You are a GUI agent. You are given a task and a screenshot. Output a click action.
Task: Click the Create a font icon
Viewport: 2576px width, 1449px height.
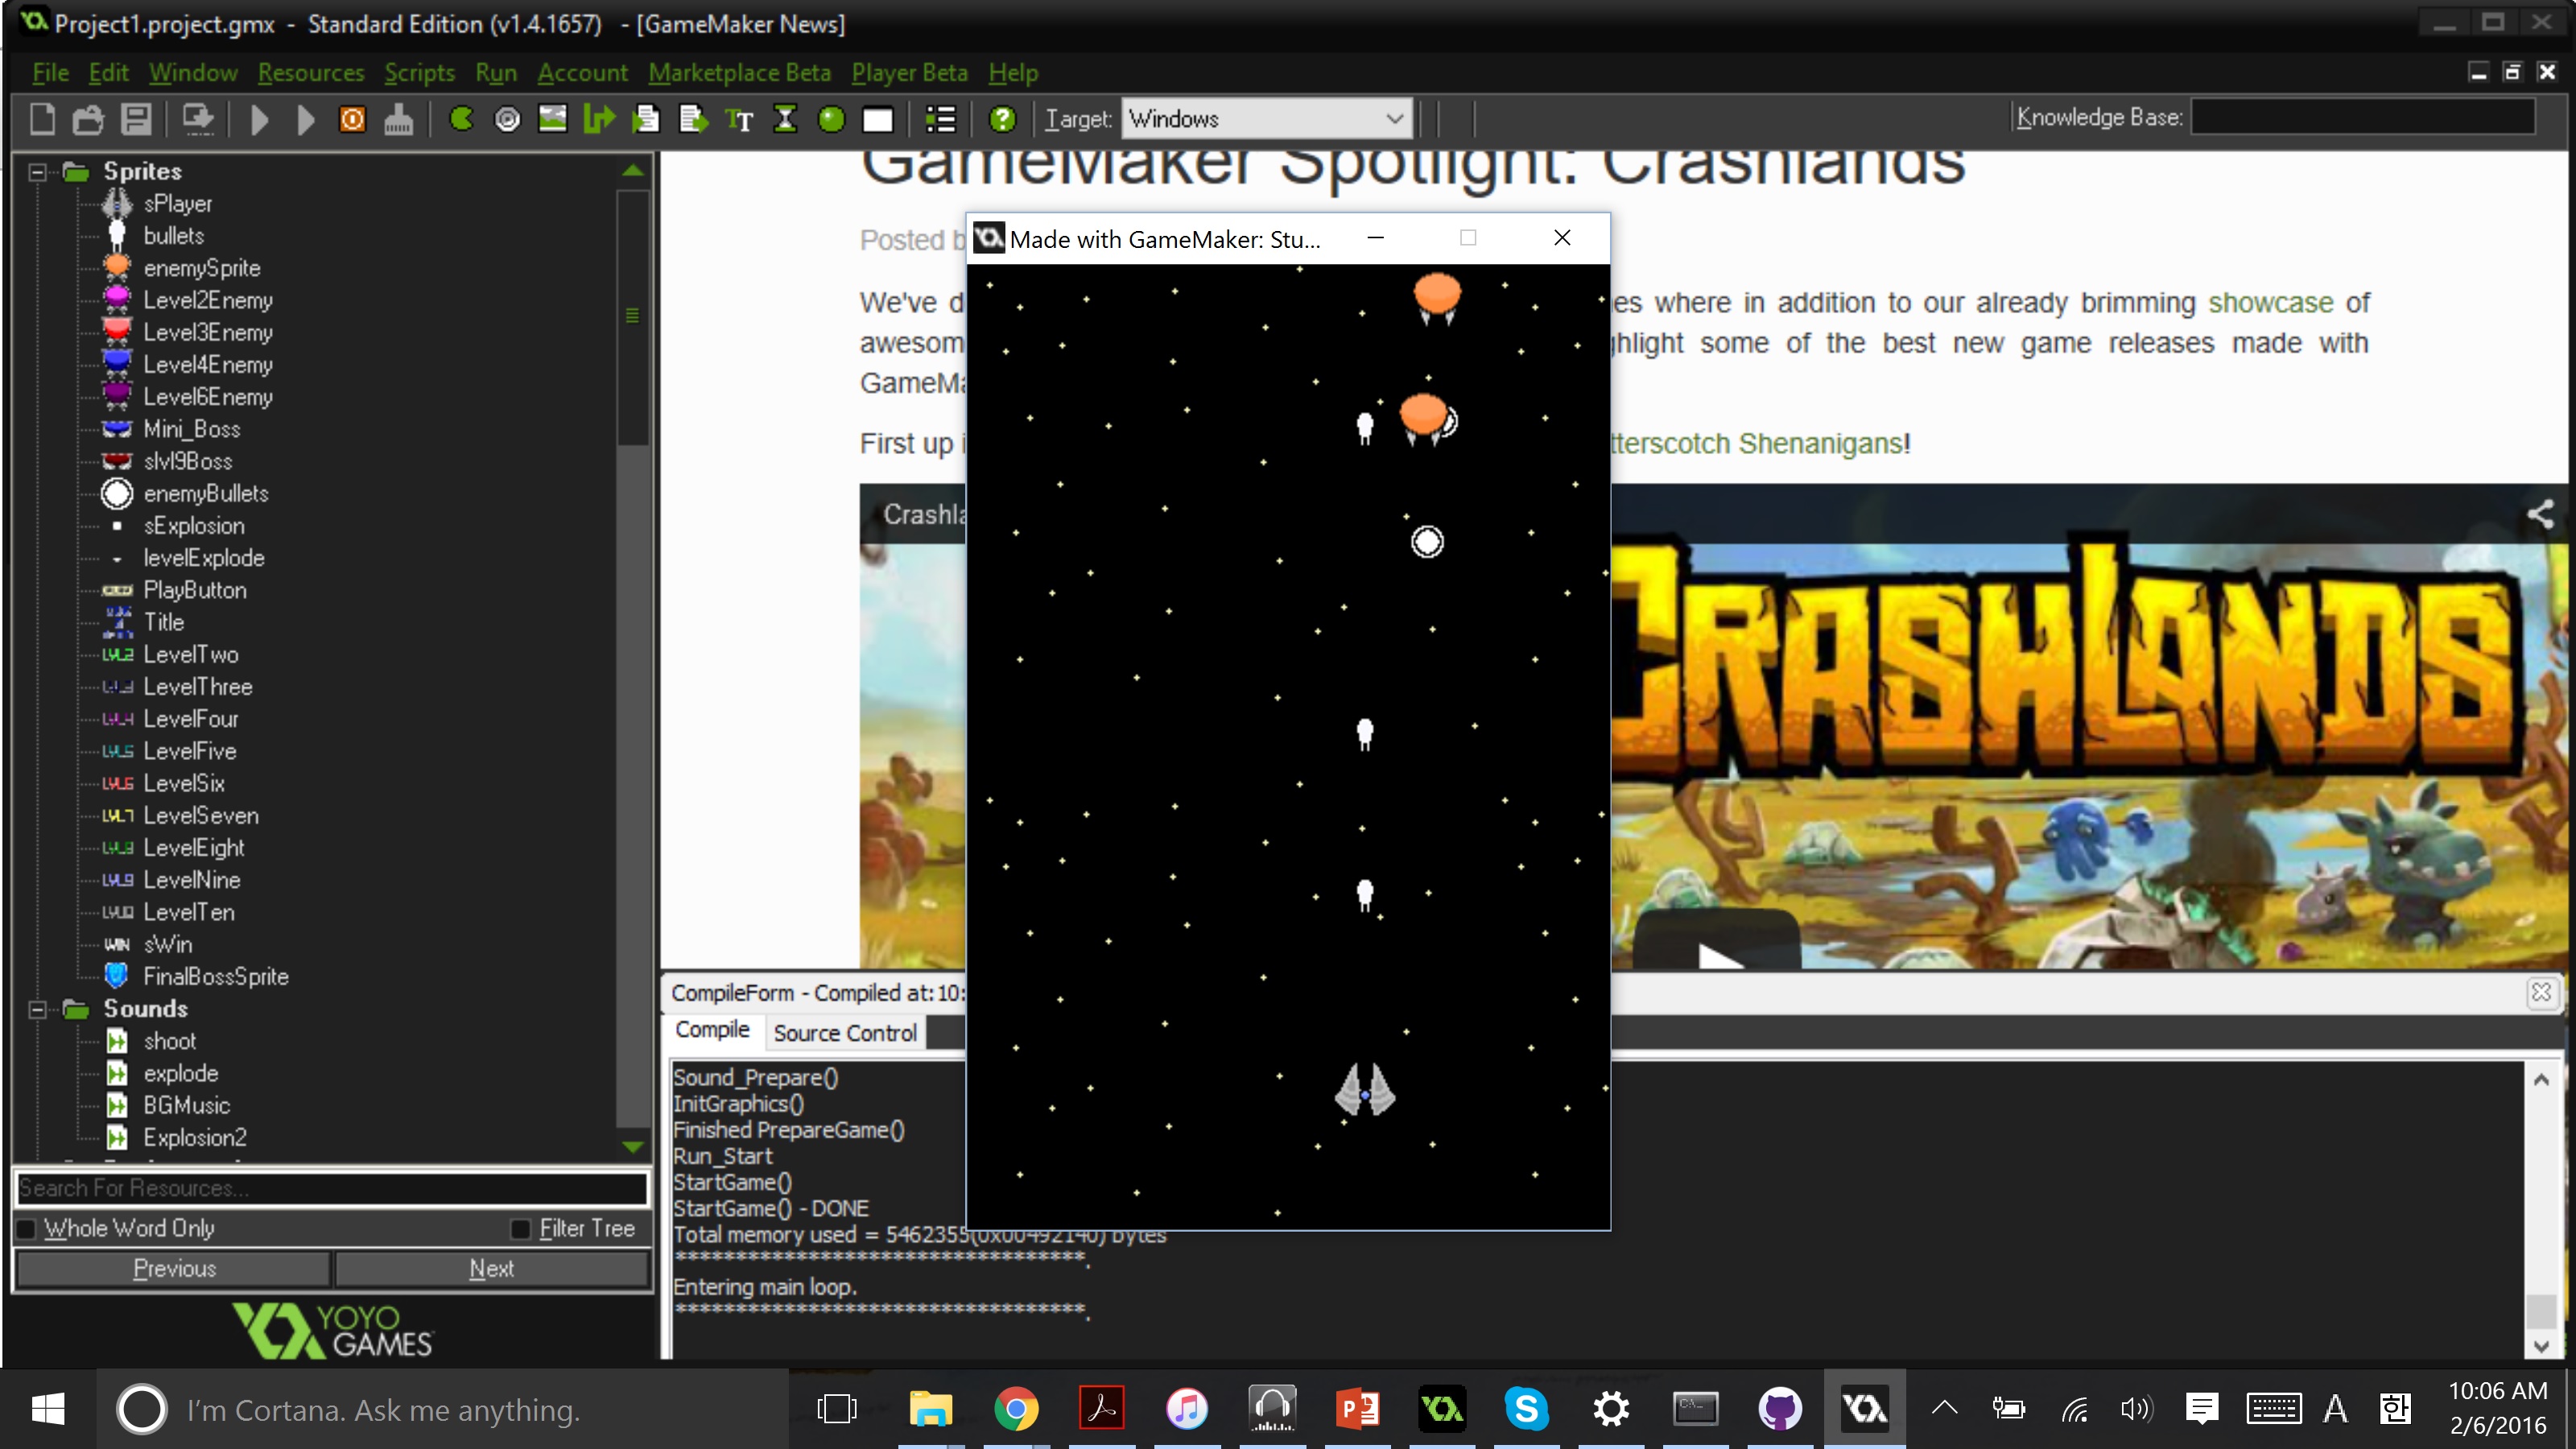click(x=739, y=120)
